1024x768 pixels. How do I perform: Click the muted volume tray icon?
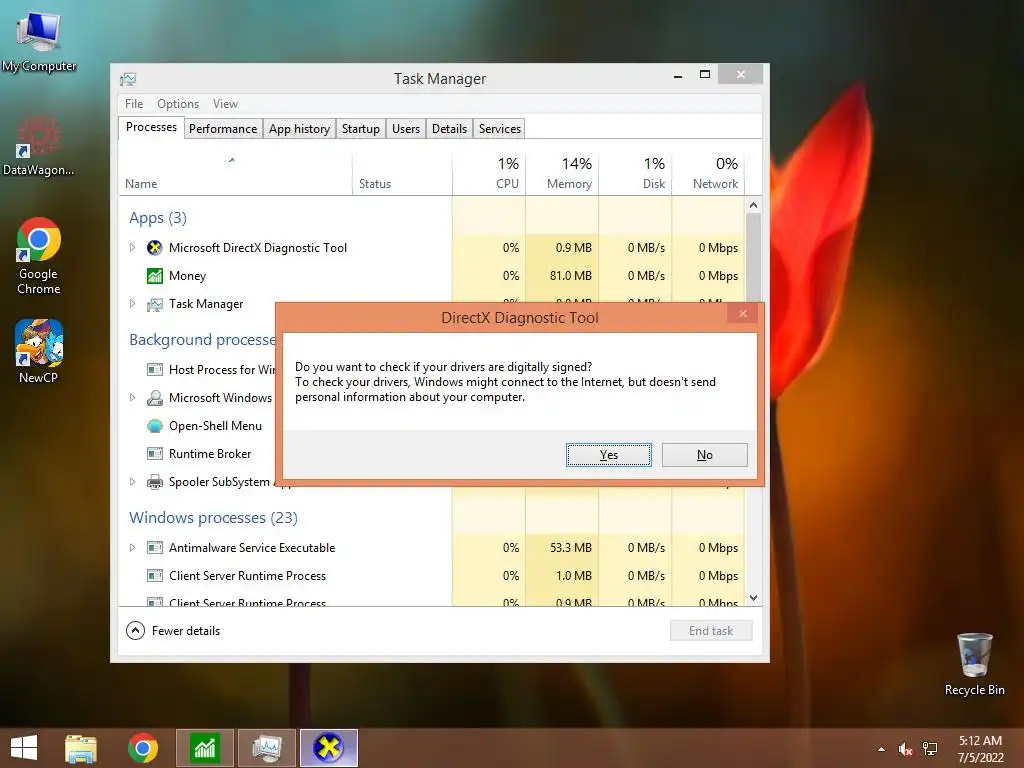pos(905,749)
